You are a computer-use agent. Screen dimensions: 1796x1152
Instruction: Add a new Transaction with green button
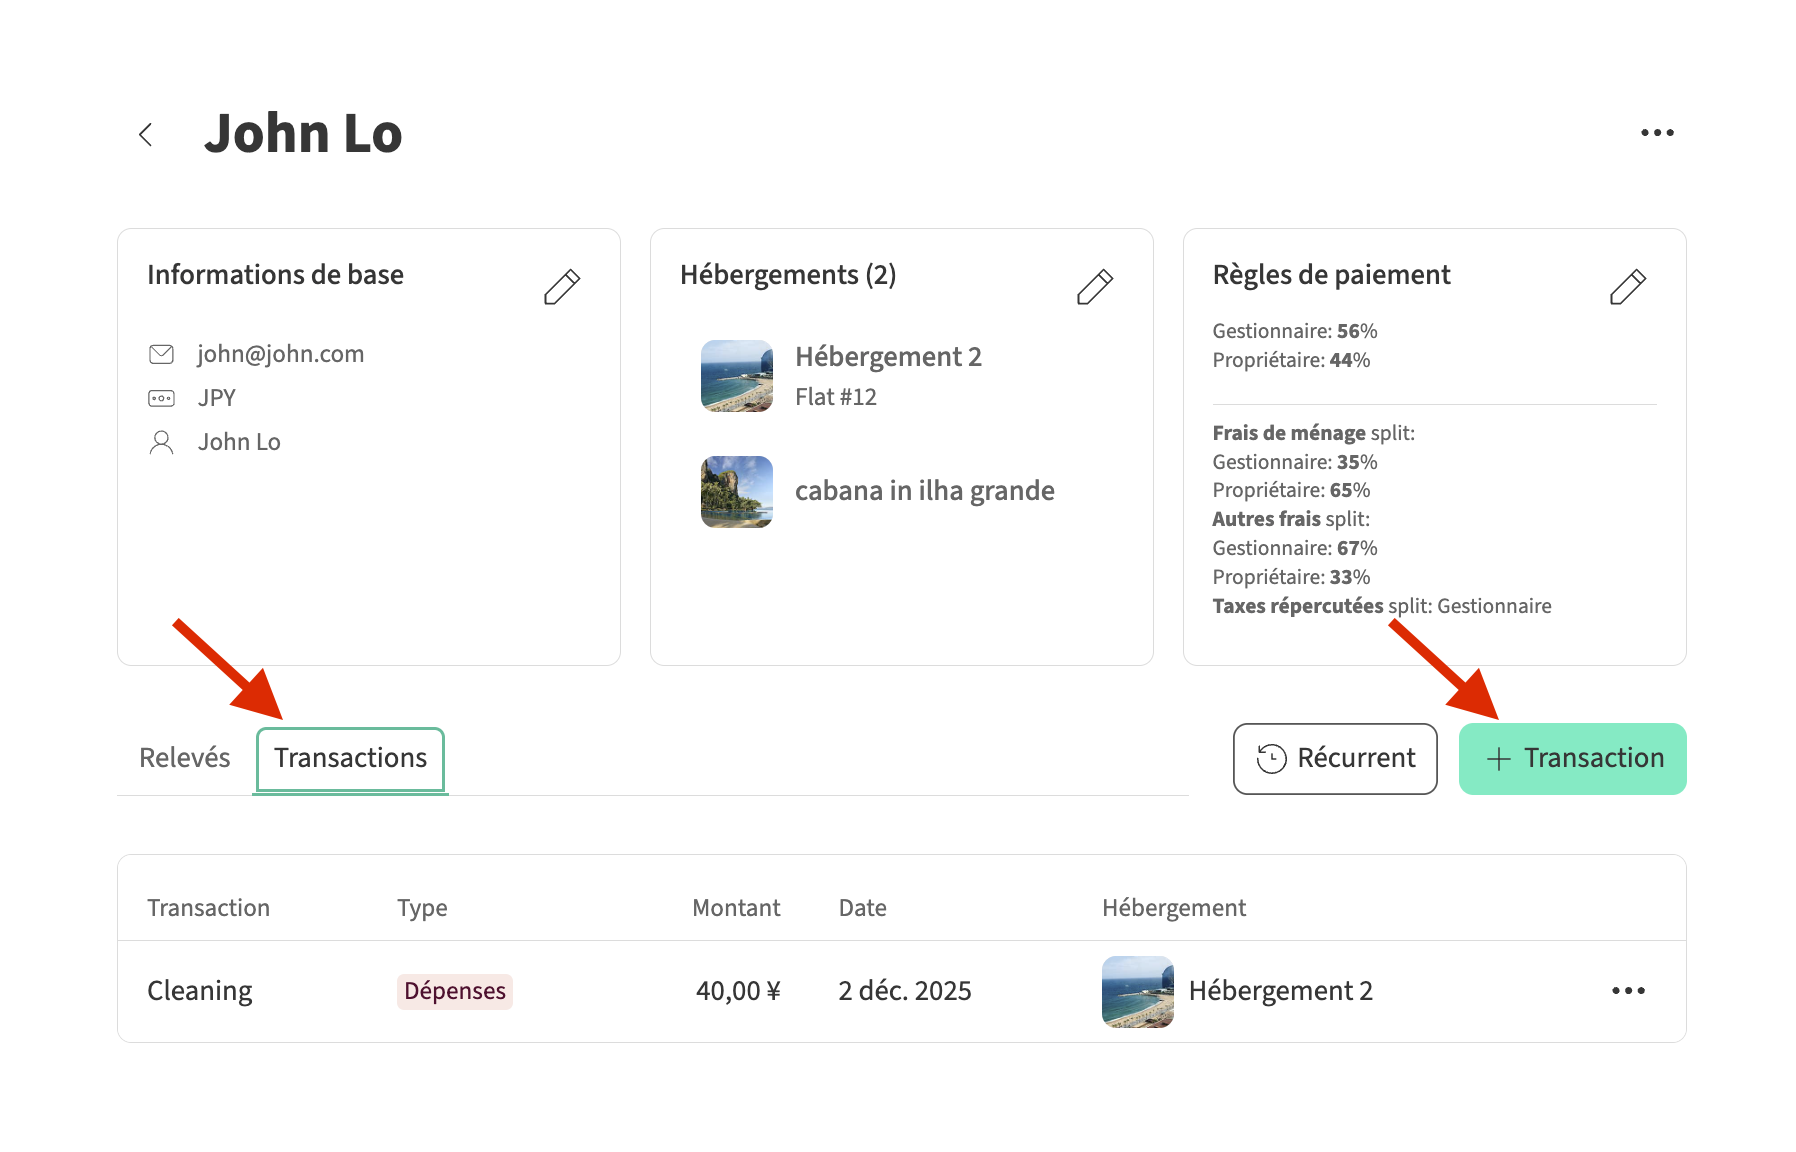1572,759
